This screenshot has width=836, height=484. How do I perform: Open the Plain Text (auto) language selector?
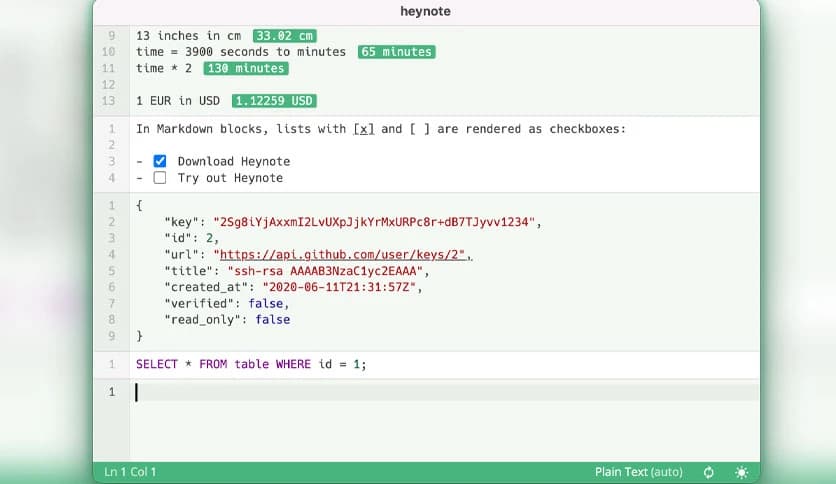(x=639, y=472)
